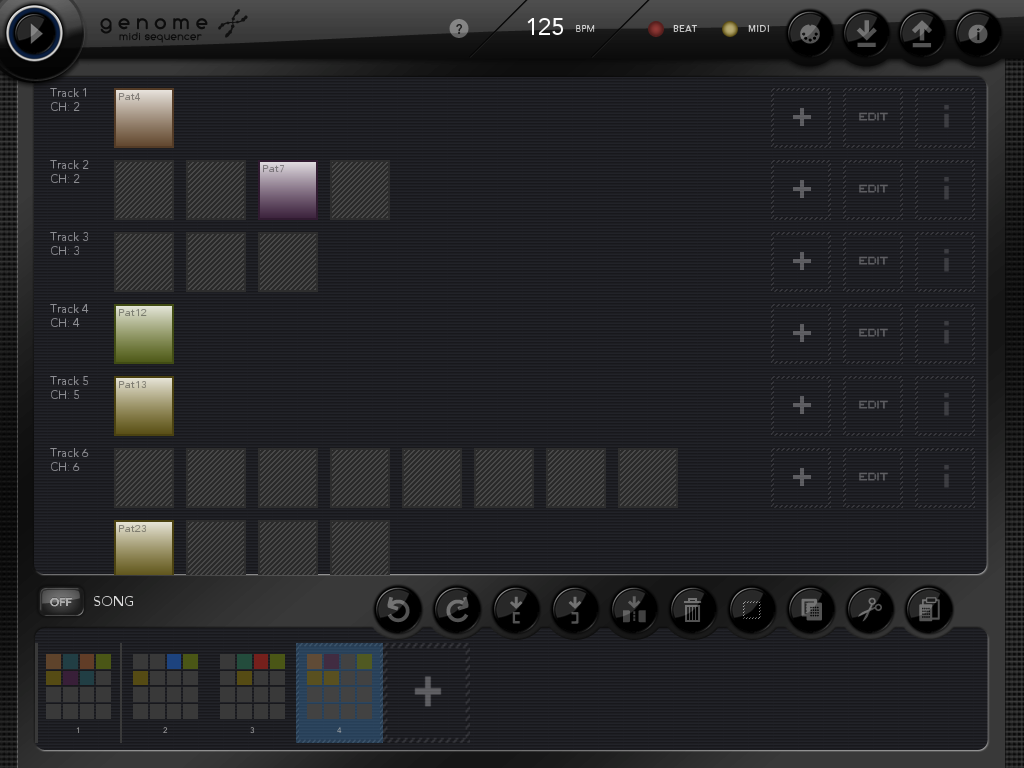Open Track 5 info button
This screenshot has width=1024, height=768.
[946, 406]
